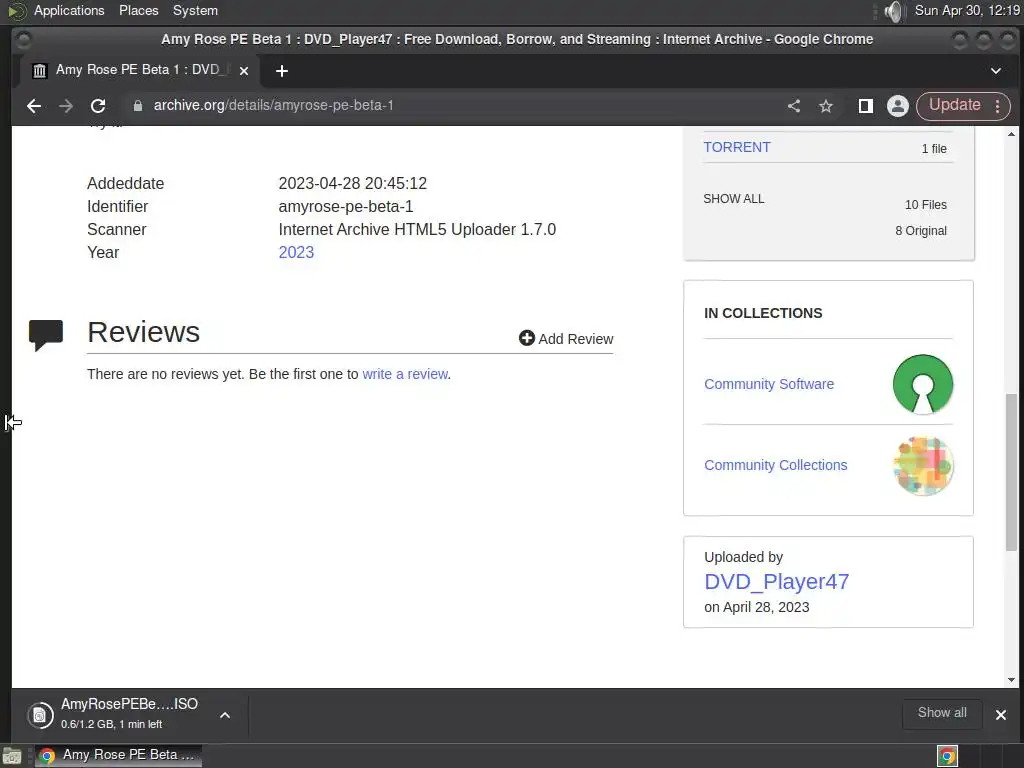Open the tab search dropdown chevron
Viewport: 1024px width, 768px height.
tap(996, 71)
